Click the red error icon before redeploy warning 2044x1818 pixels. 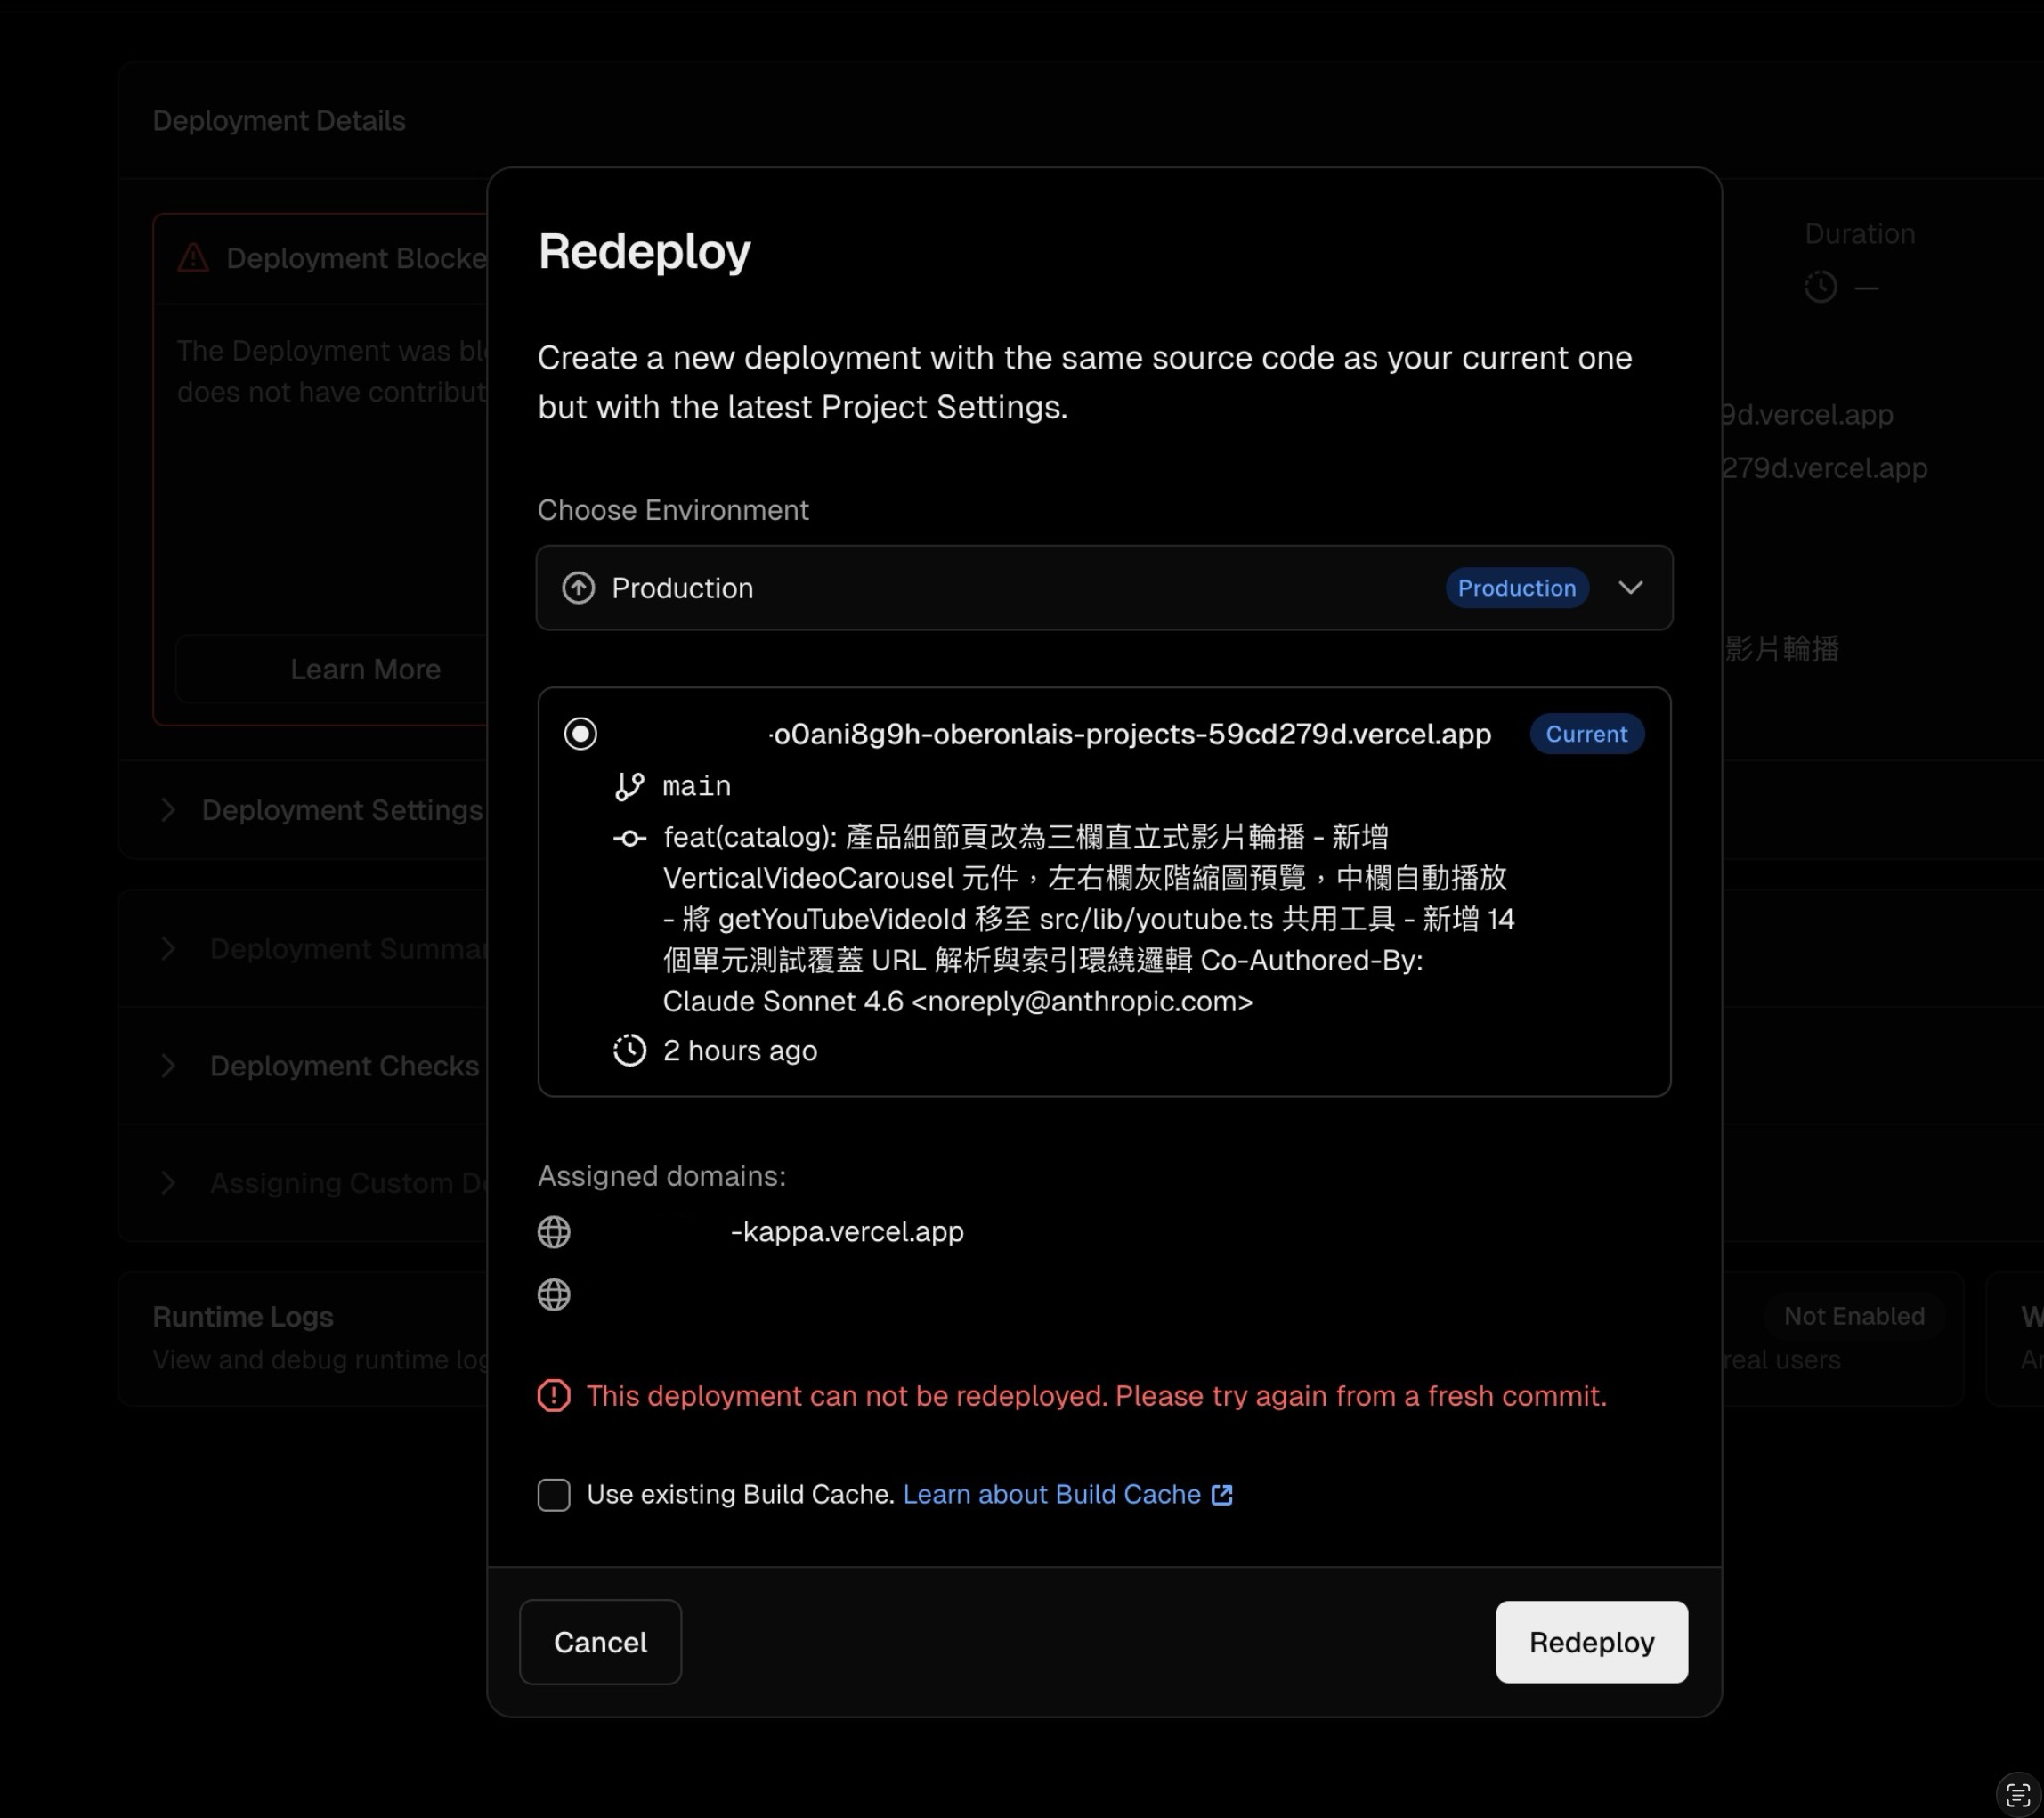pos(553,1396)
